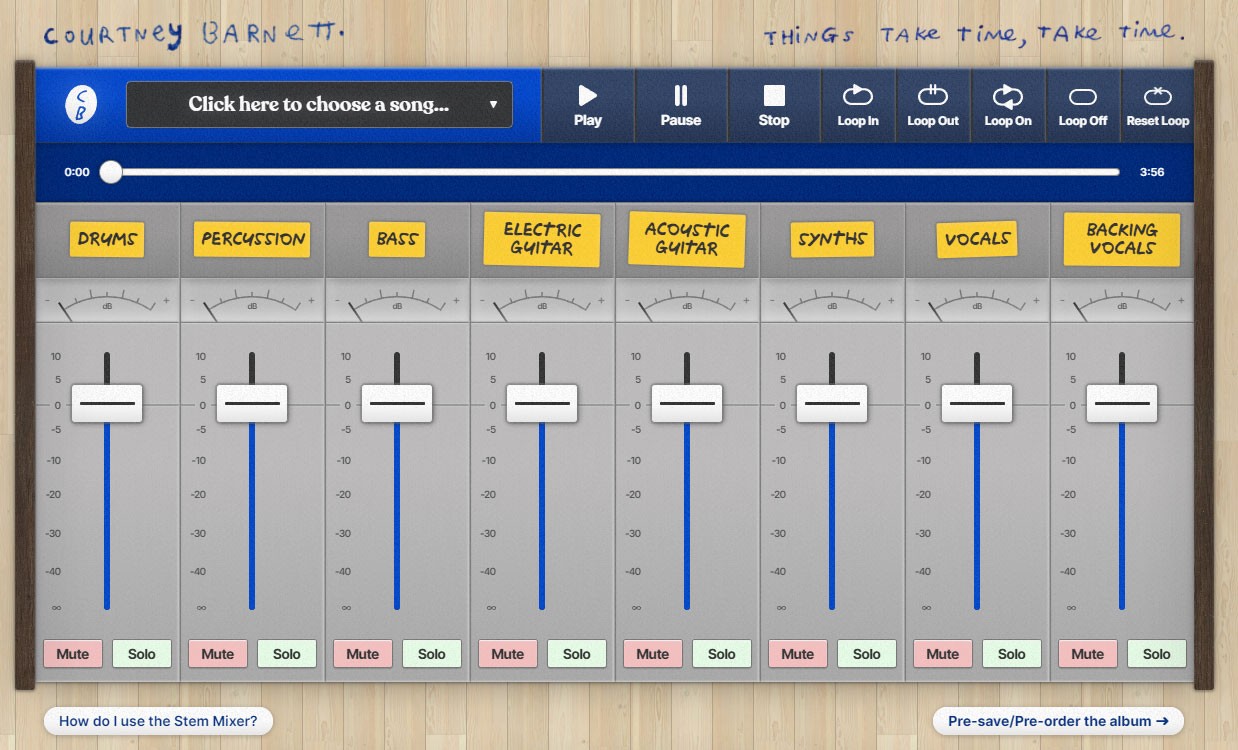Mute the Percussion track
Viewport: 1238px width, 750px height.
218,654
